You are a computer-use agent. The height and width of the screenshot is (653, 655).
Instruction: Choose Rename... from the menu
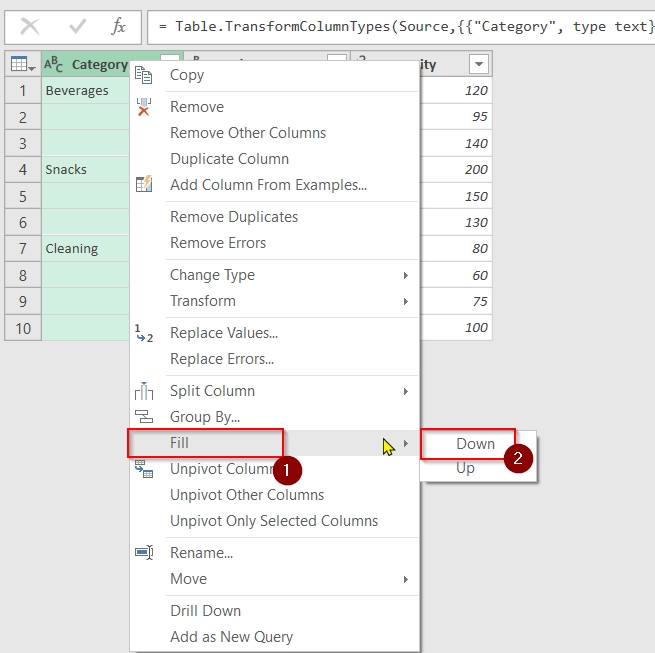pyautogui.click(x=201, y=553)
